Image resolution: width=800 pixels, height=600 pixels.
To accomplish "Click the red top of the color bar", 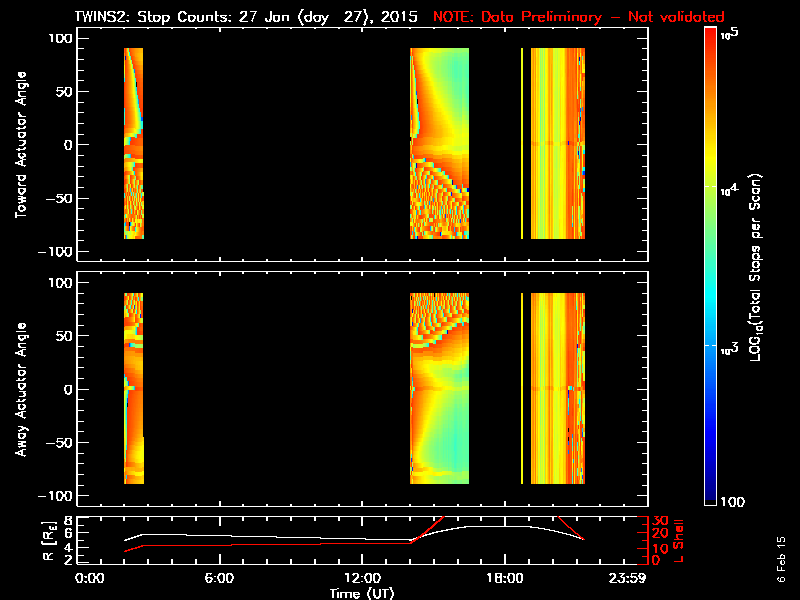I will tap(711, 35).
